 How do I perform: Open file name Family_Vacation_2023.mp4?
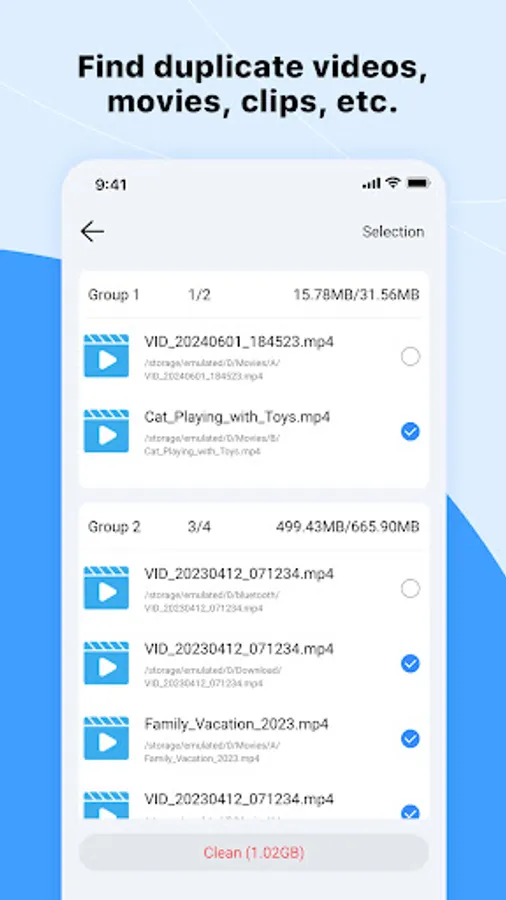236,724
